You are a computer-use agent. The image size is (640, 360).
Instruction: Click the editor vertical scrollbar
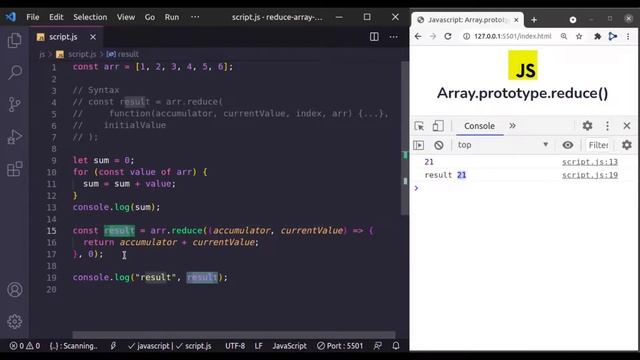coord(405,138)
